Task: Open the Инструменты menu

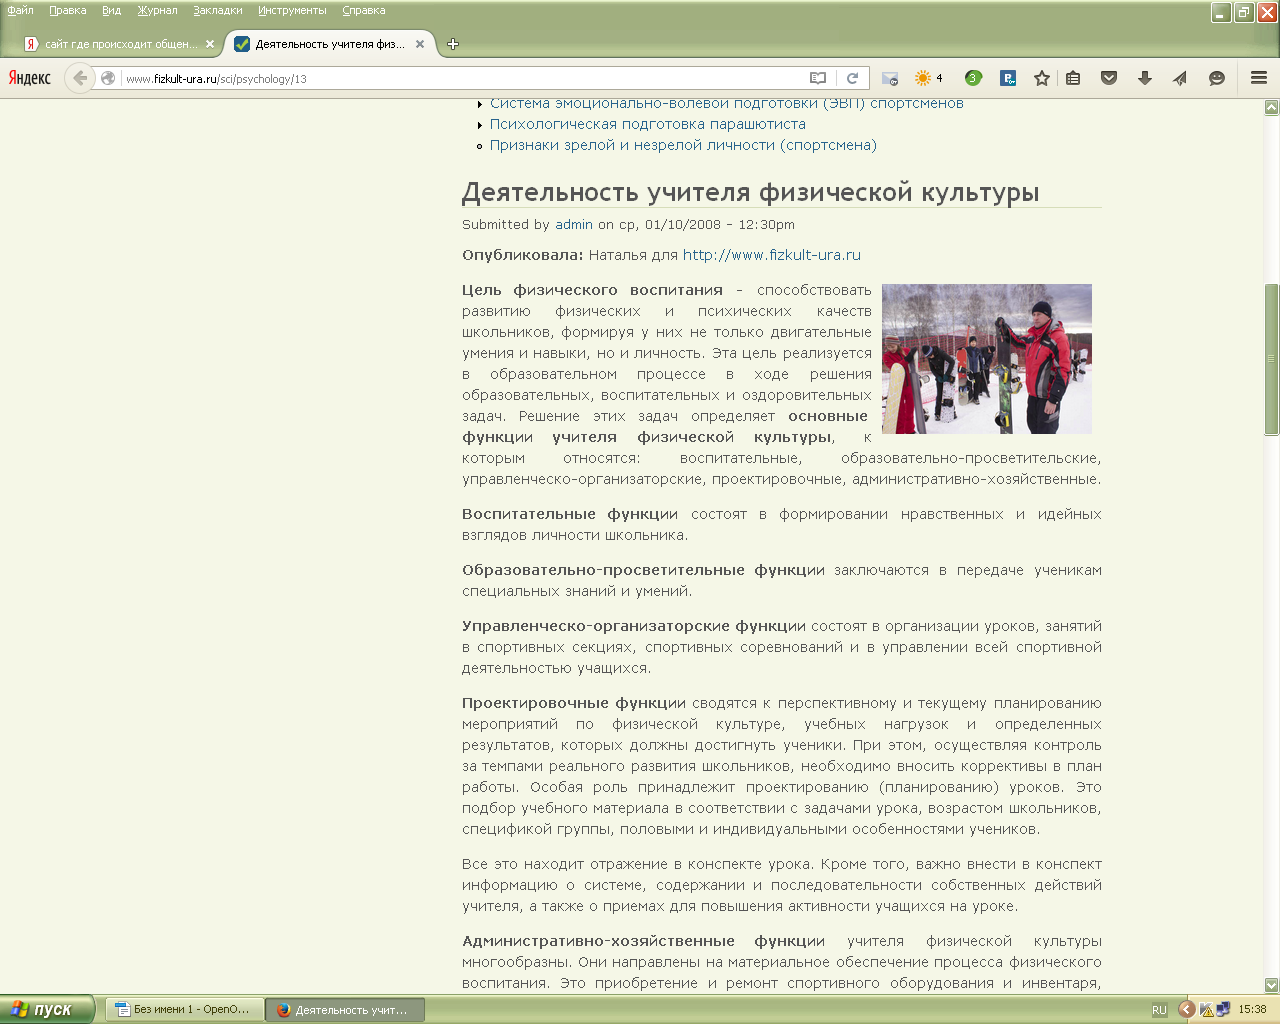Action: (292, 10)
